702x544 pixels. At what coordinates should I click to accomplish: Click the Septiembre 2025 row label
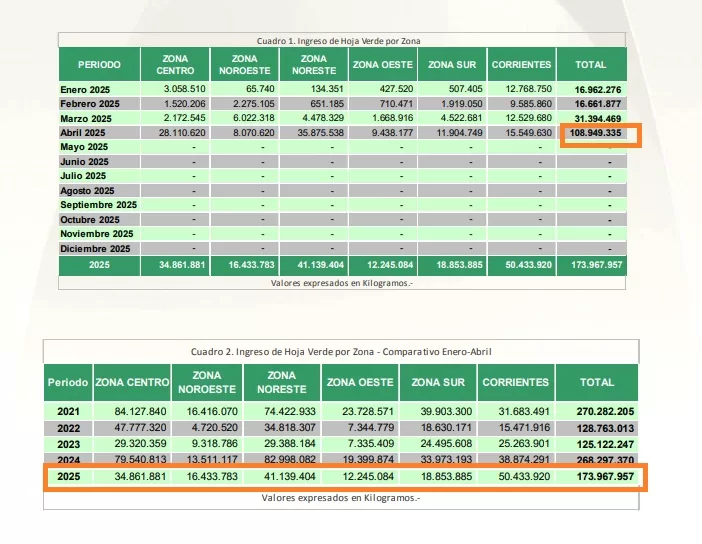point(98,205)
